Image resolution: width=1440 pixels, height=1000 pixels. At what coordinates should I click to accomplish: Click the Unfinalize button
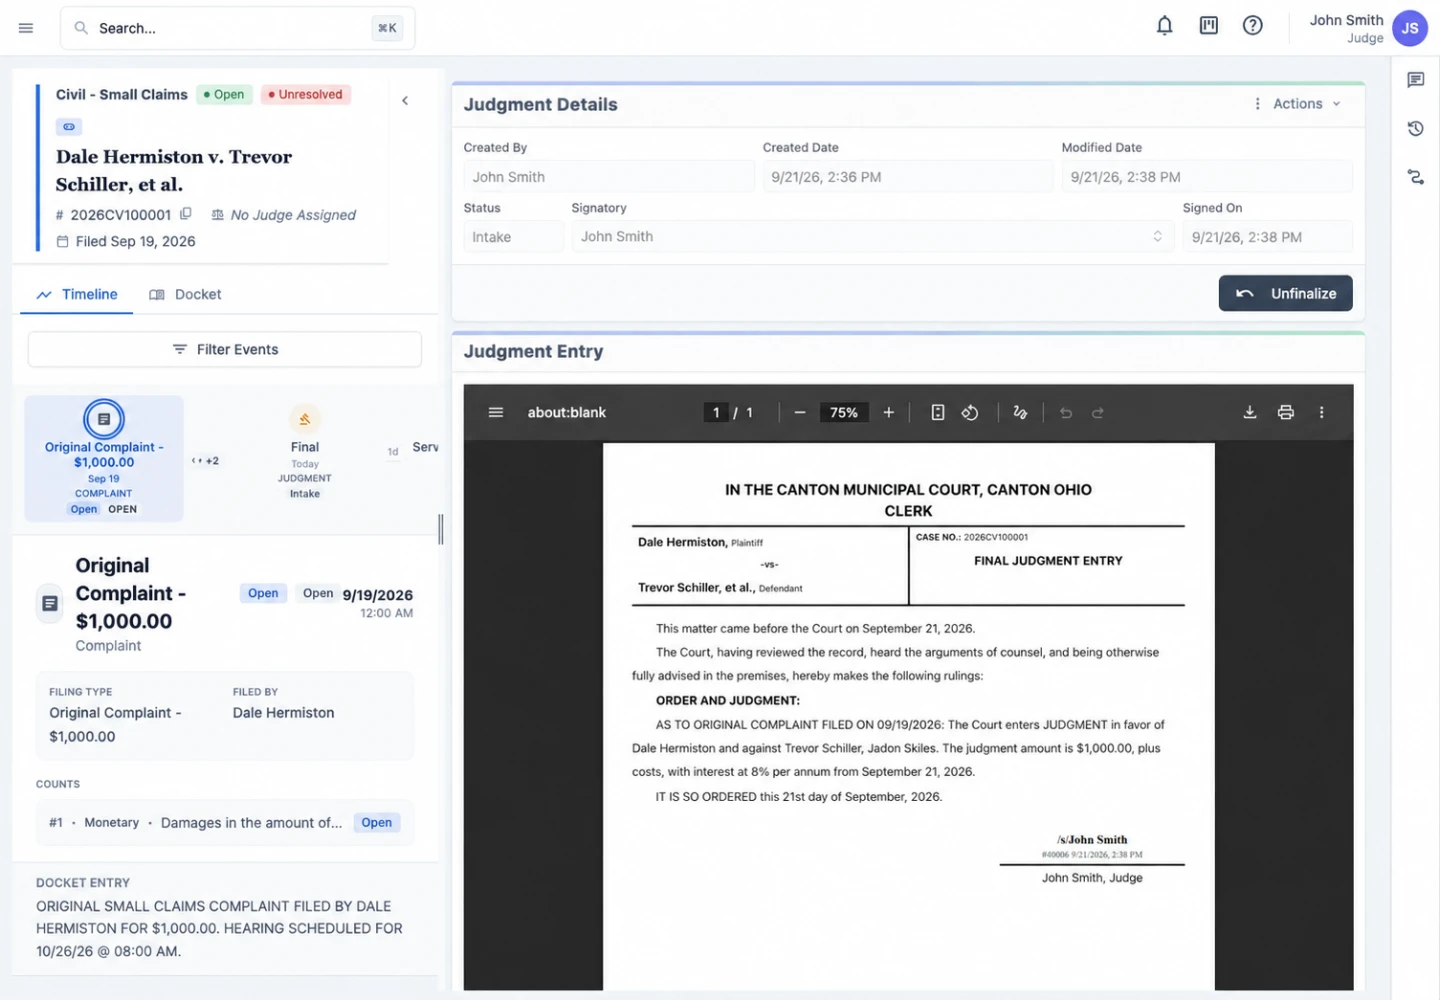1285,293
